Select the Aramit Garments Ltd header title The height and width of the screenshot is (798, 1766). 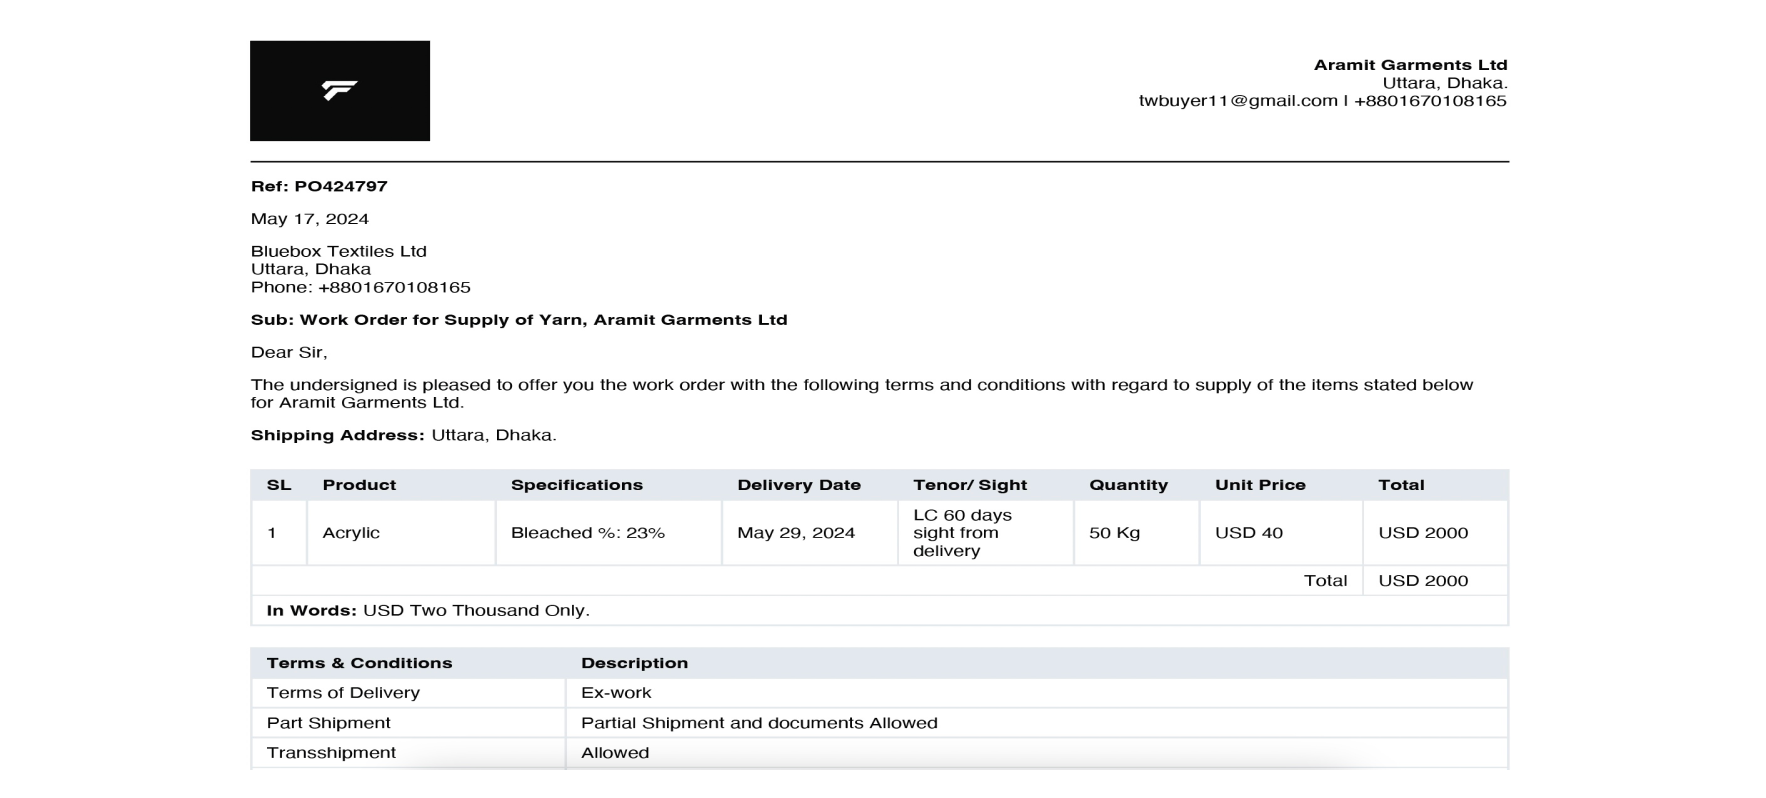coord(1410,65)
